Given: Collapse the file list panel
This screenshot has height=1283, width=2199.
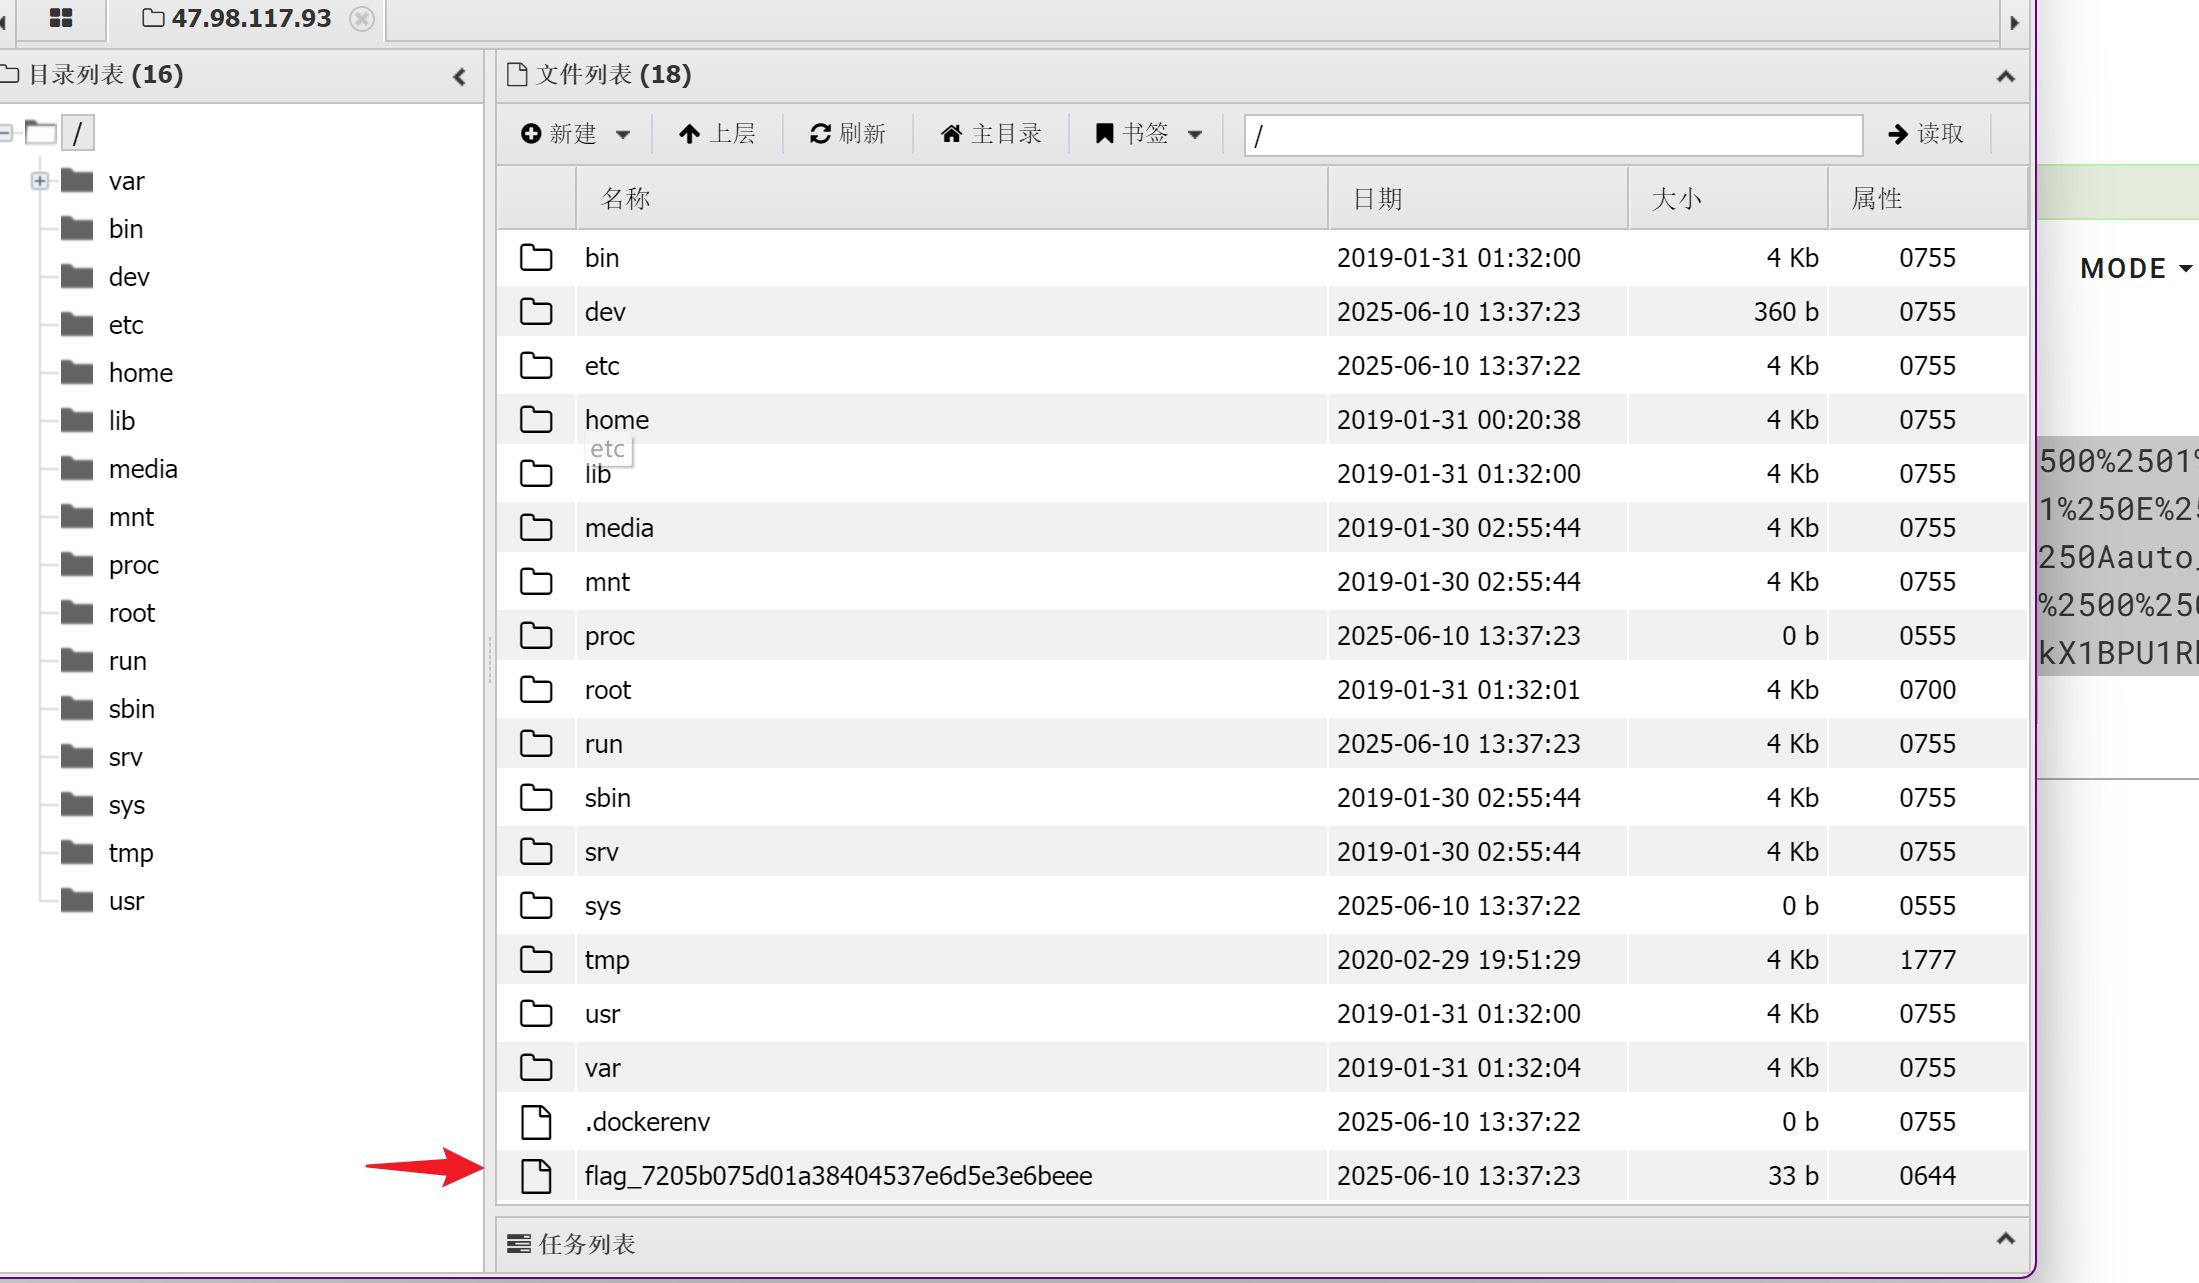Looking at the screenshot, I should (2005, 76).
